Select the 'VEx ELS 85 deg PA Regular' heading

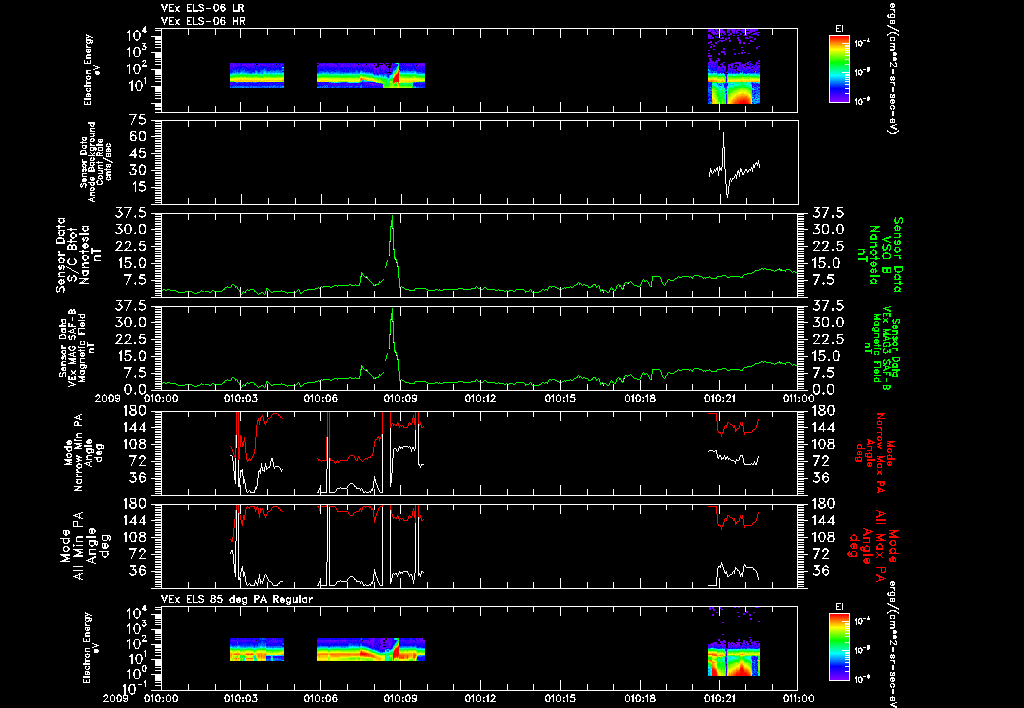pos(237,599)
